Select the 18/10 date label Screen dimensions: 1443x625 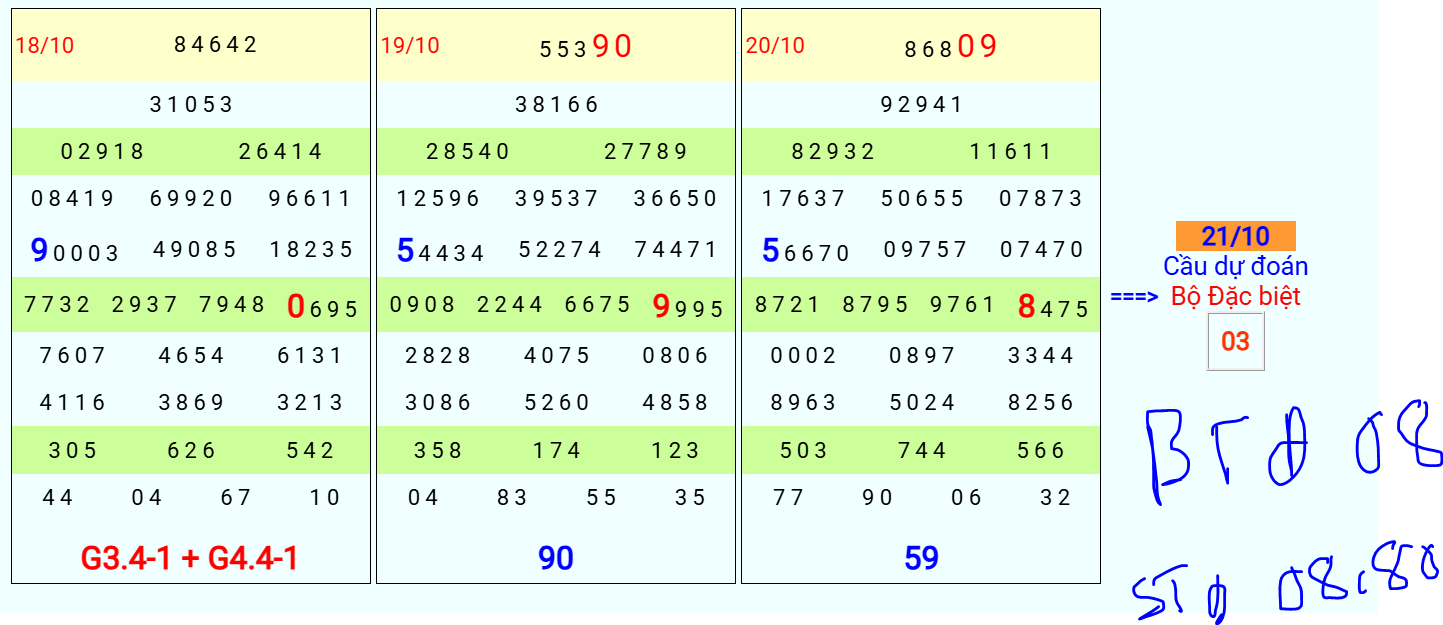click(45, 45)
